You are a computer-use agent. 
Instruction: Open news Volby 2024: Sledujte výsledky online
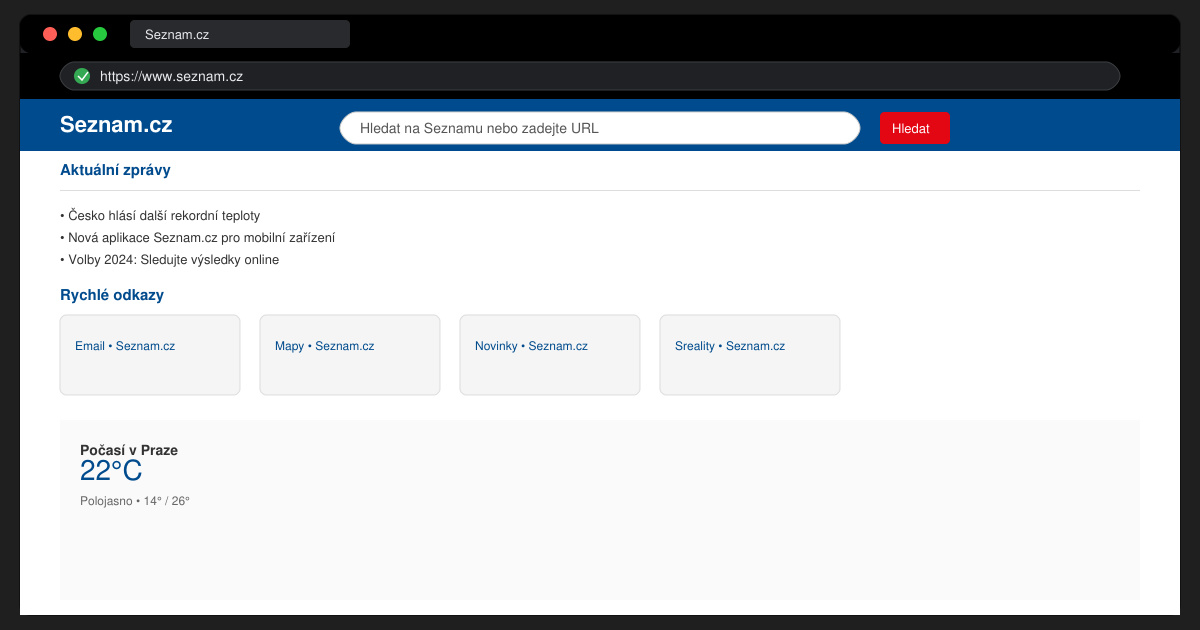pyautogui.click(x=170, y=260)
